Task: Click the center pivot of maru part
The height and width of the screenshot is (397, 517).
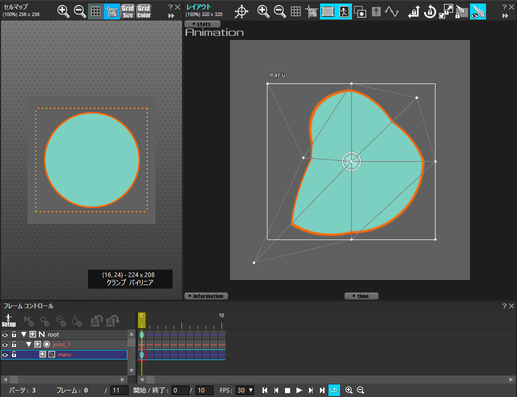Action: point(351,161)
